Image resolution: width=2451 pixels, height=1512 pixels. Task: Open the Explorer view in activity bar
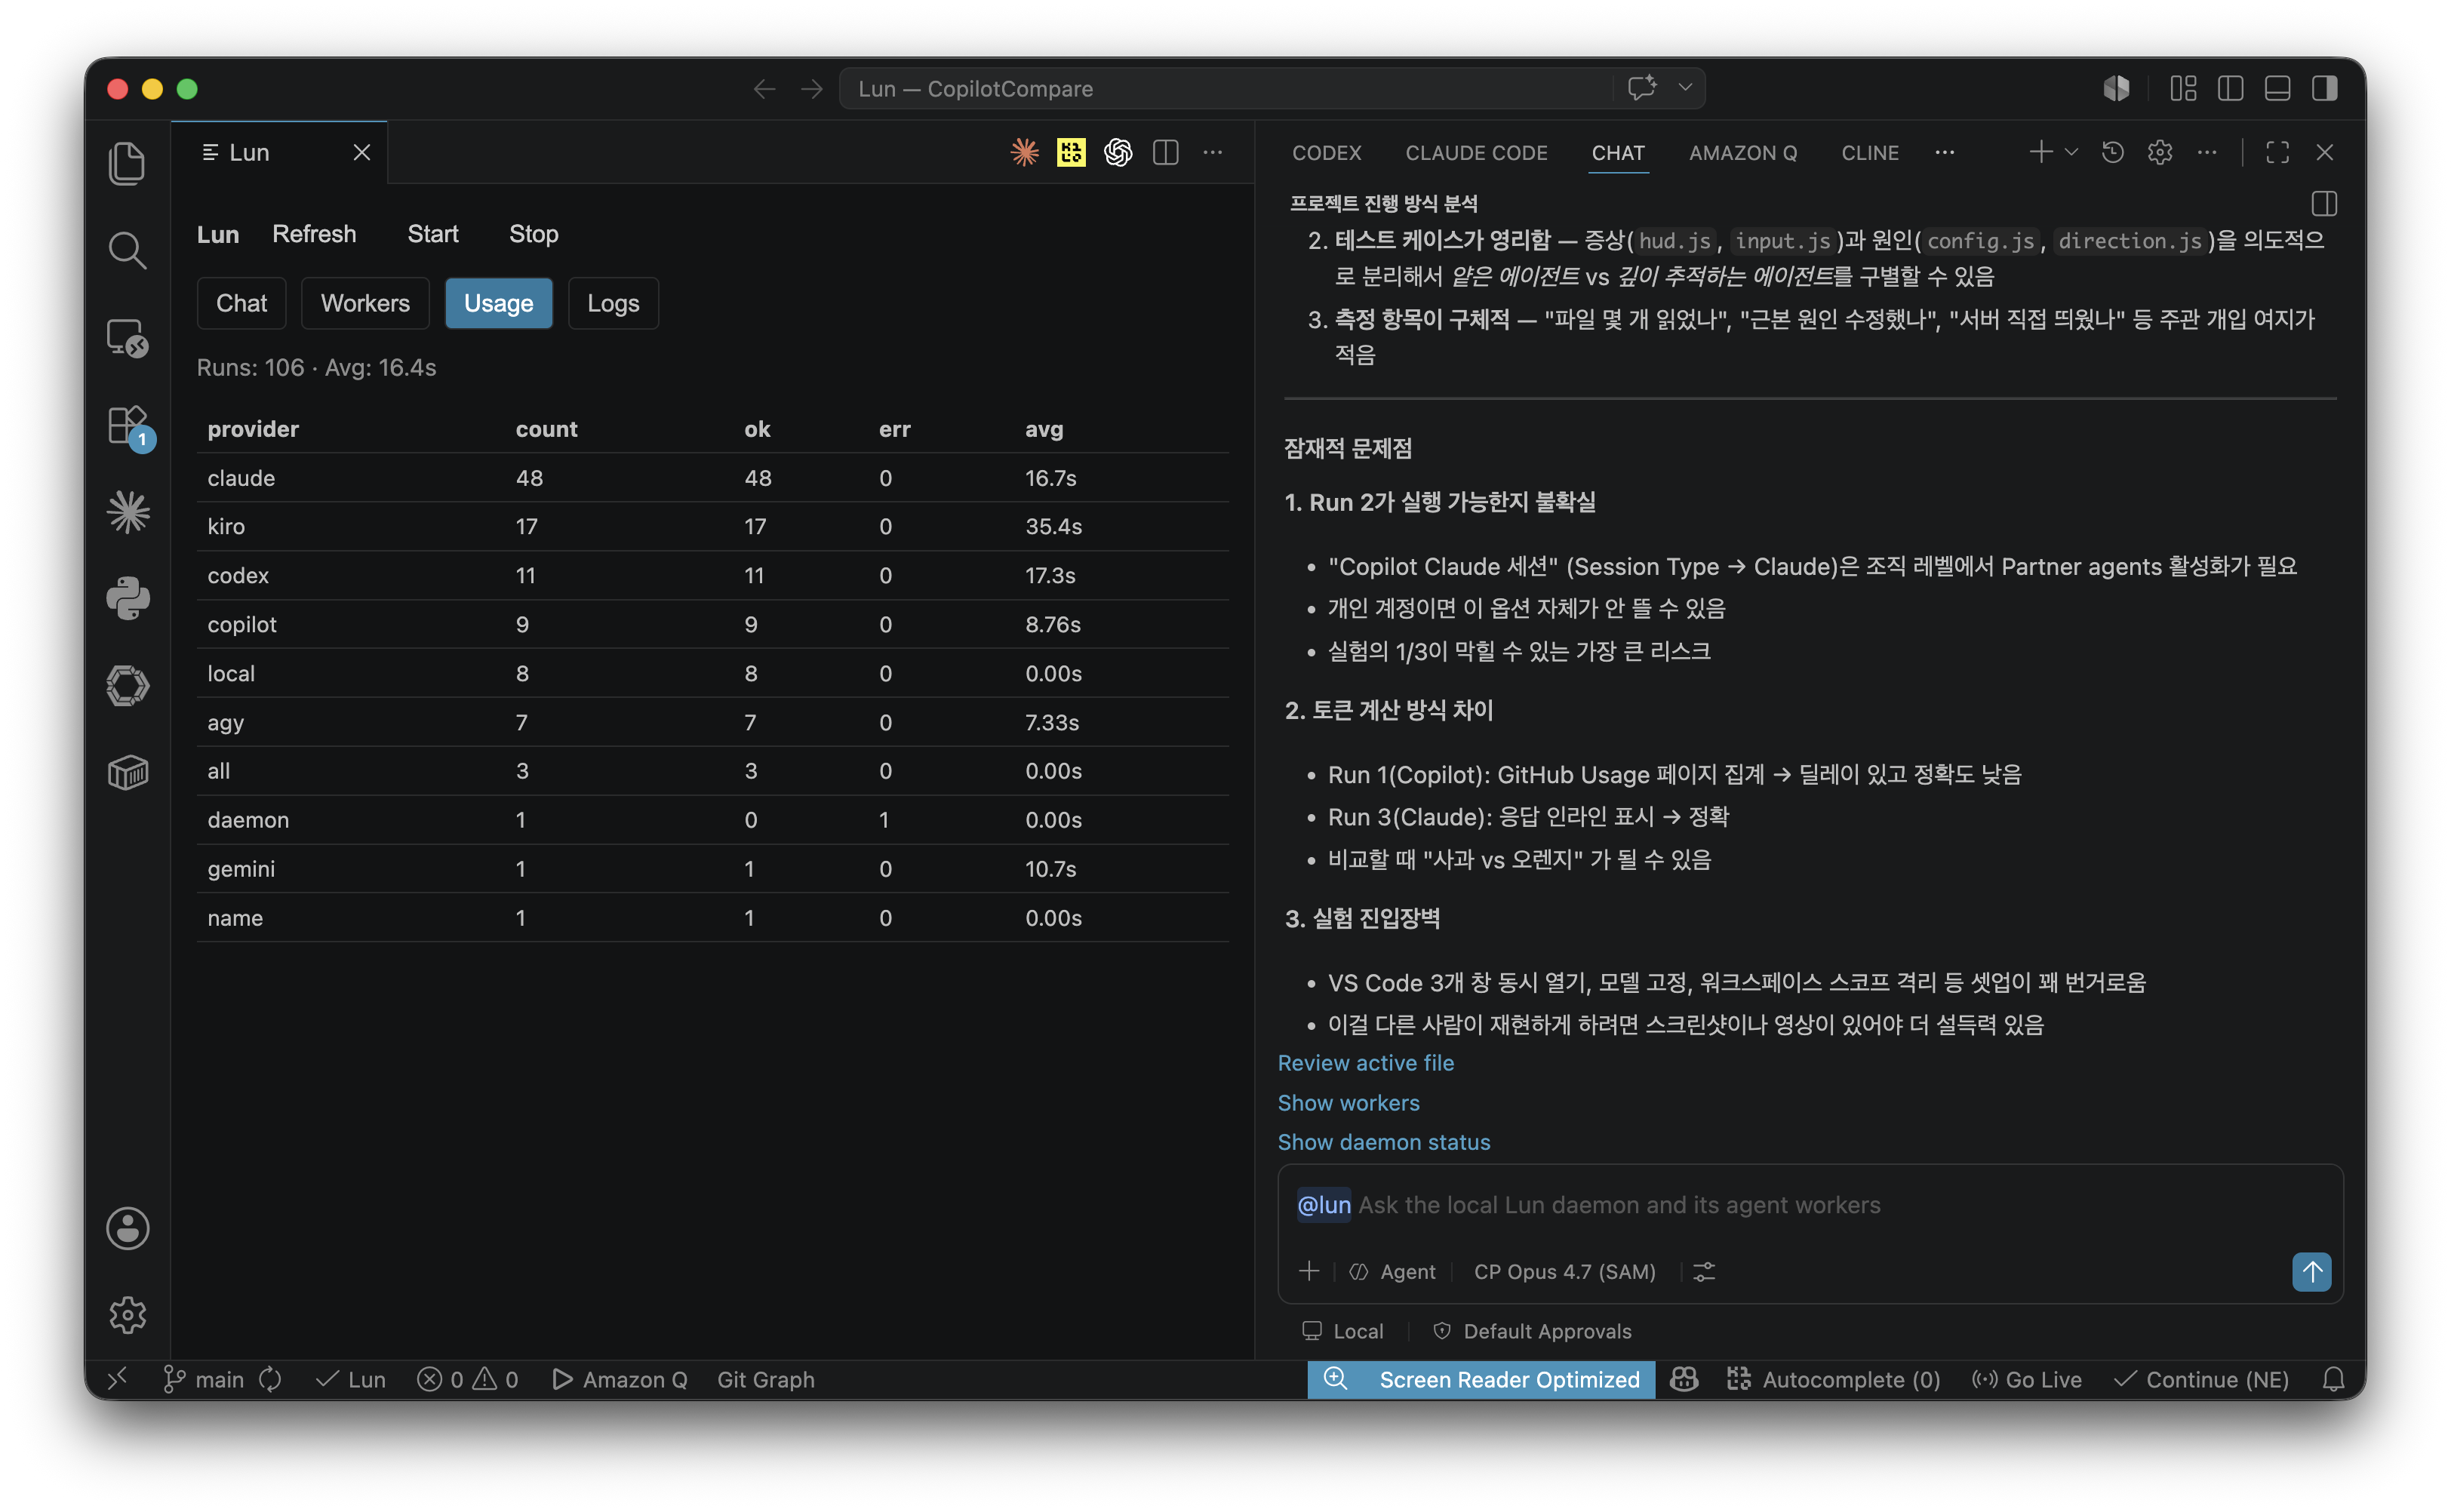[x=127, y=164]
